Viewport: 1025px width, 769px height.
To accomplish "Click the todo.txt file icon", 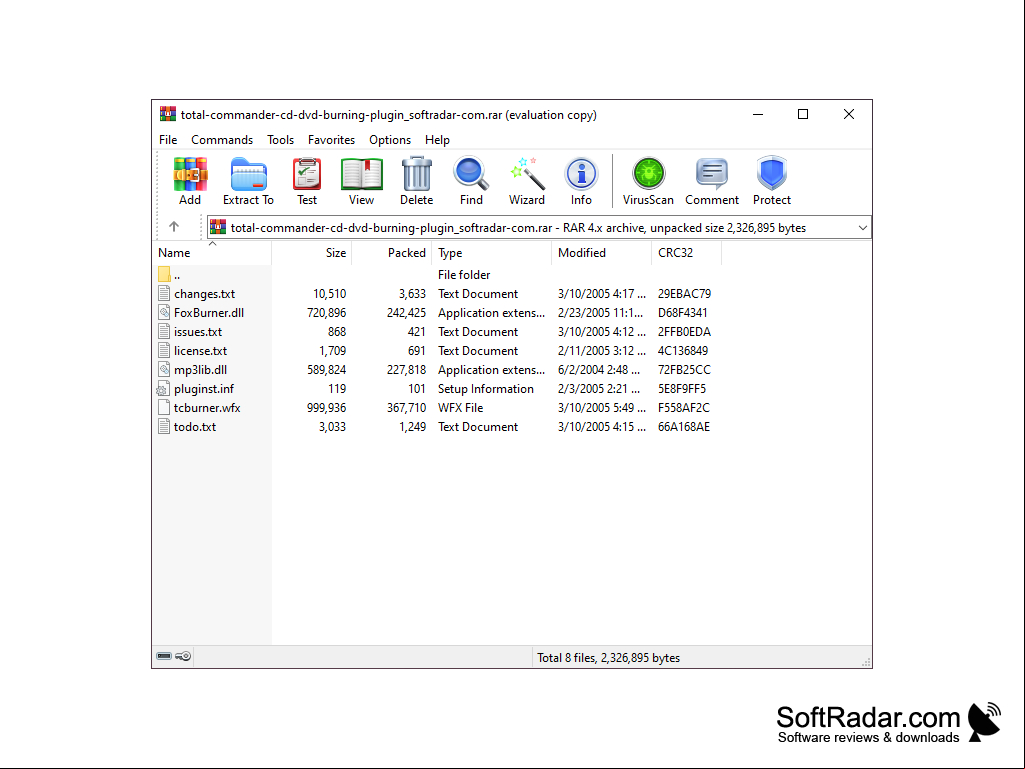I will coord(164,426).
